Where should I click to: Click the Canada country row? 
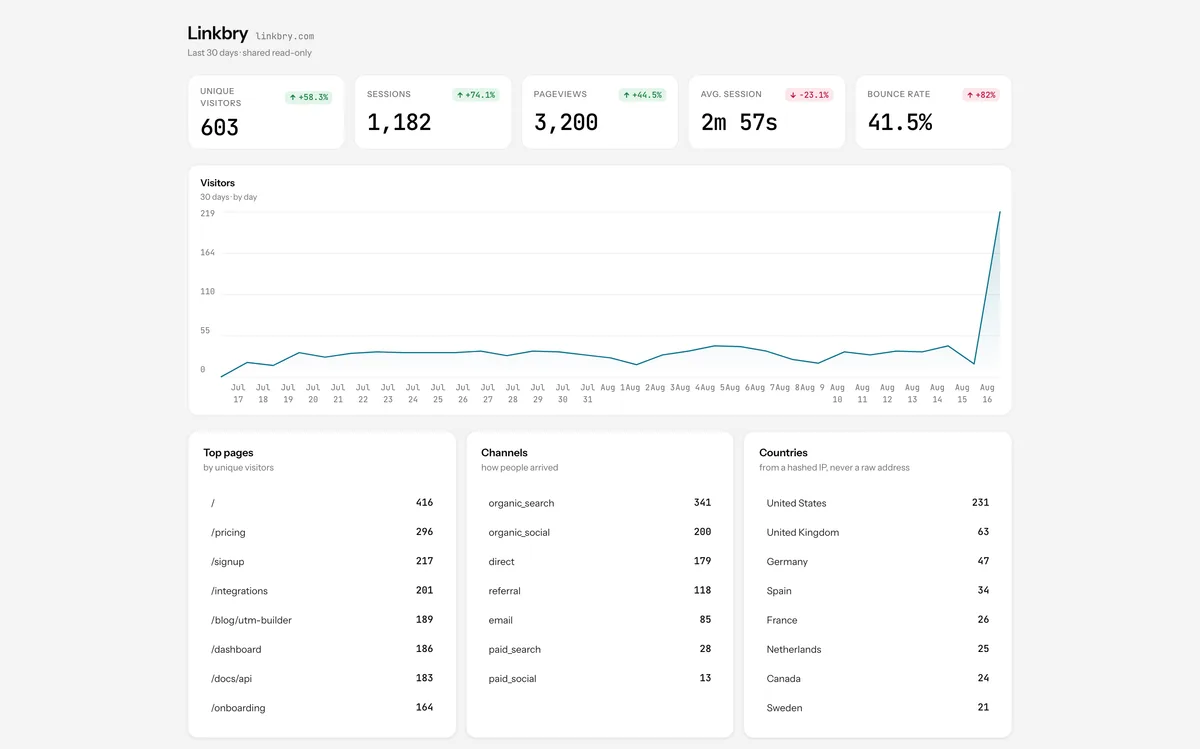point(878,678)
